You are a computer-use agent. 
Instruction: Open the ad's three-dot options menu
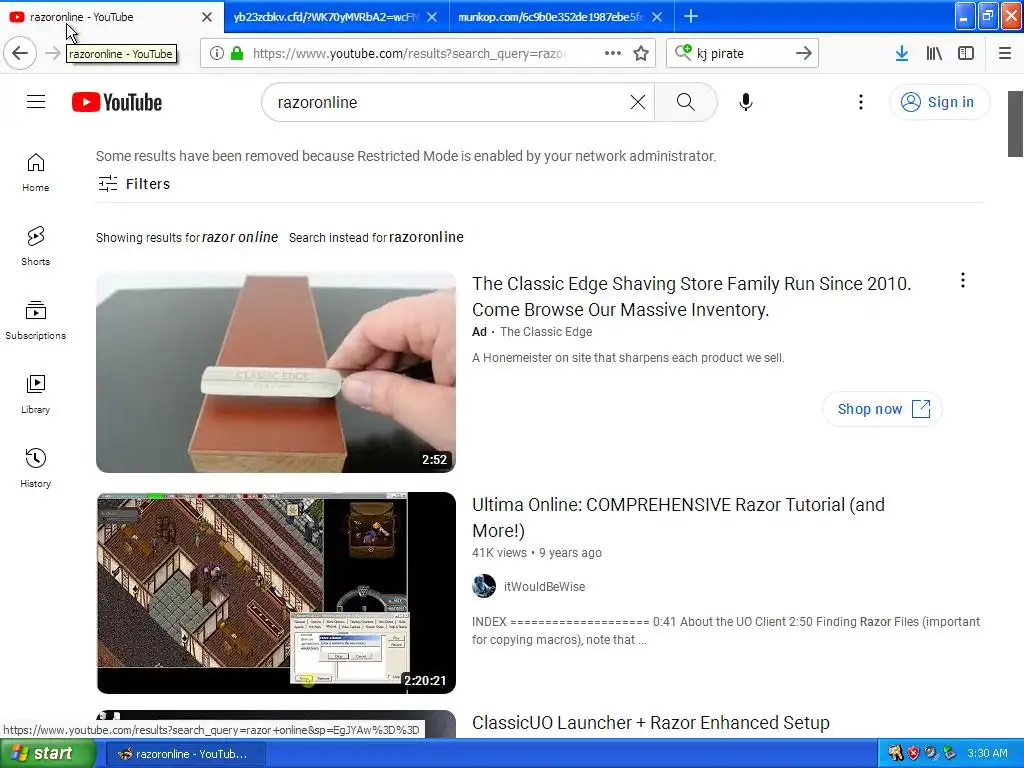point(963,281)
